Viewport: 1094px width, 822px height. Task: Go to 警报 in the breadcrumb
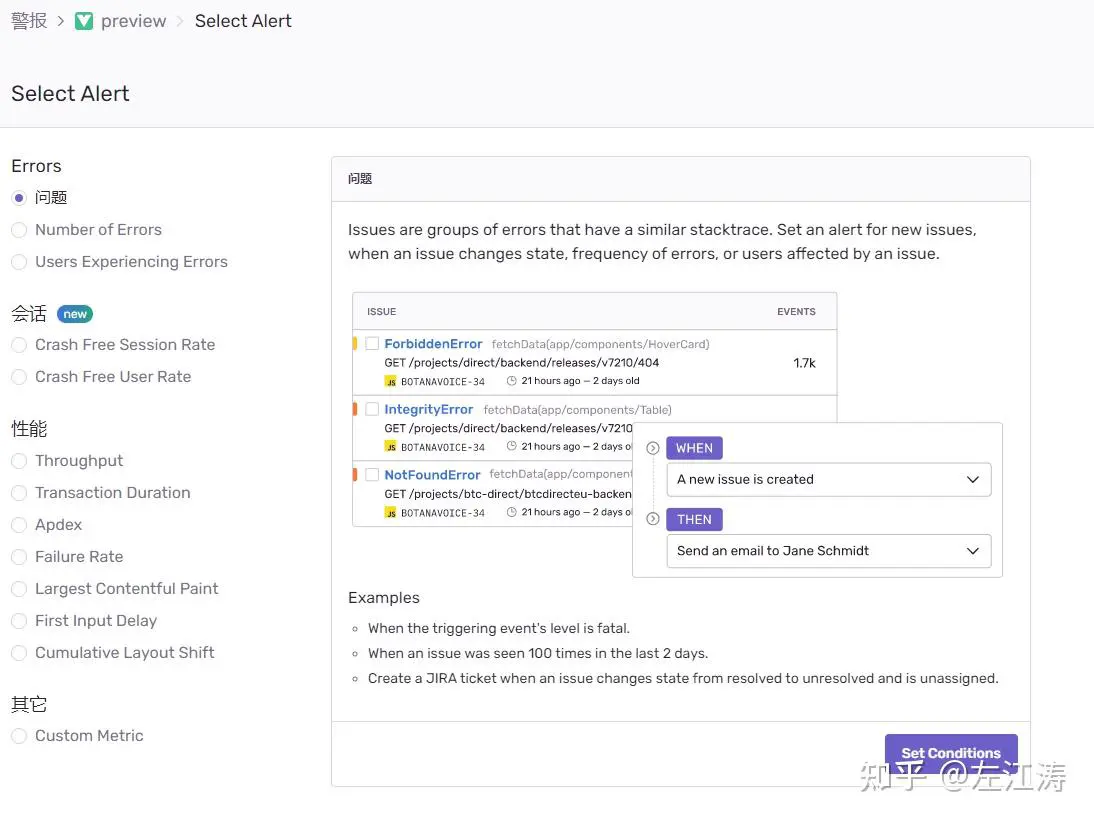pos(29,21)
